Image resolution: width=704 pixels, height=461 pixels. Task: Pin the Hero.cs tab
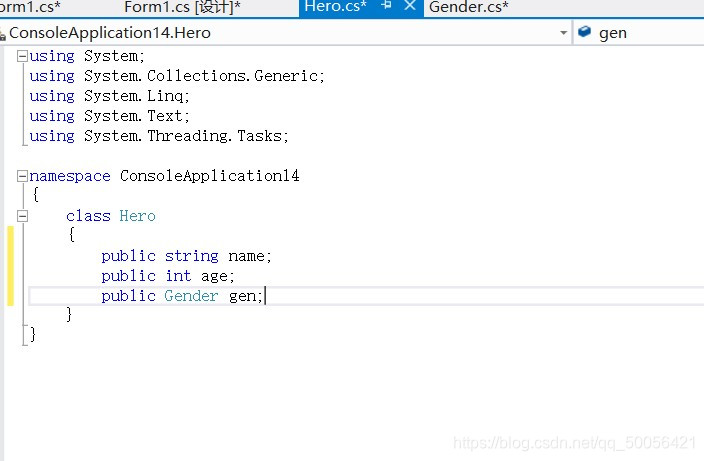386,5
